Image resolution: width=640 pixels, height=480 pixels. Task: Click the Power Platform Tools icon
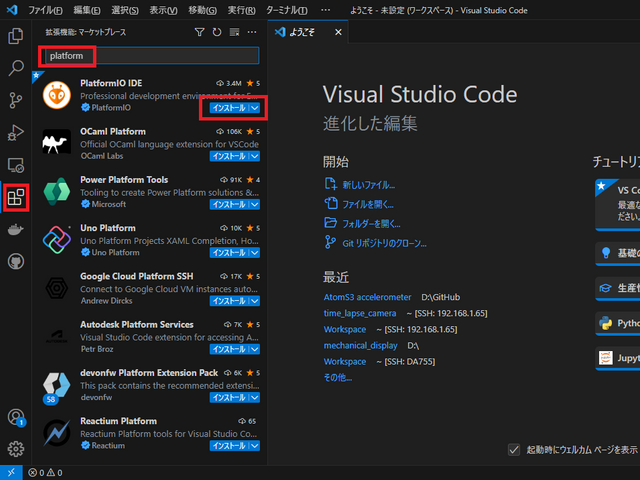click(x=57, y=191)
